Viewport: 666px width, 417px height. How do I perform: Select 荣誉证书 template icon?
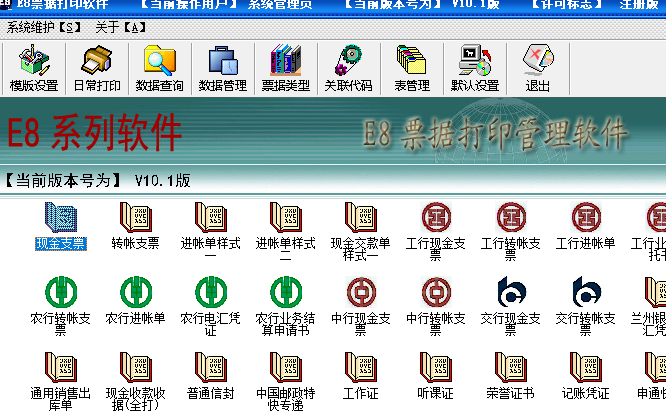(511, 367)
